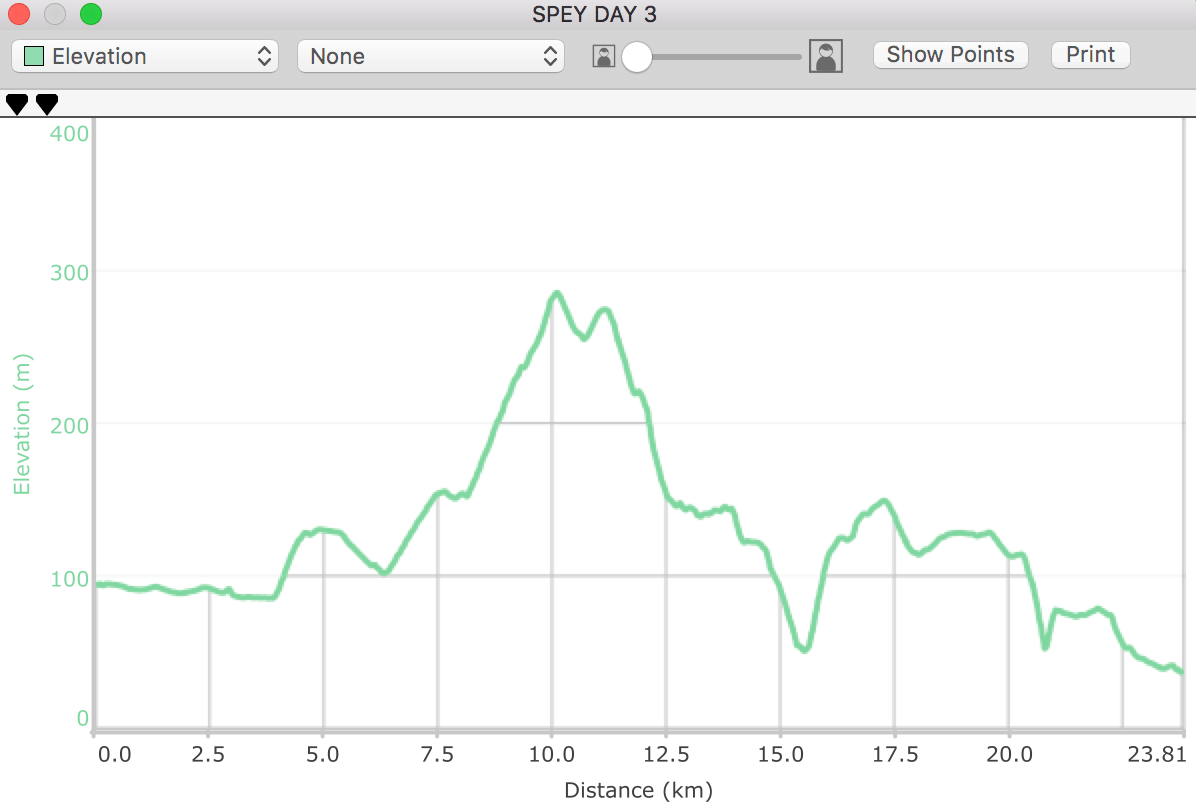Click the large person smoothing icon
The height and width of the screenshot is (810, 1196).
[825, 56]
